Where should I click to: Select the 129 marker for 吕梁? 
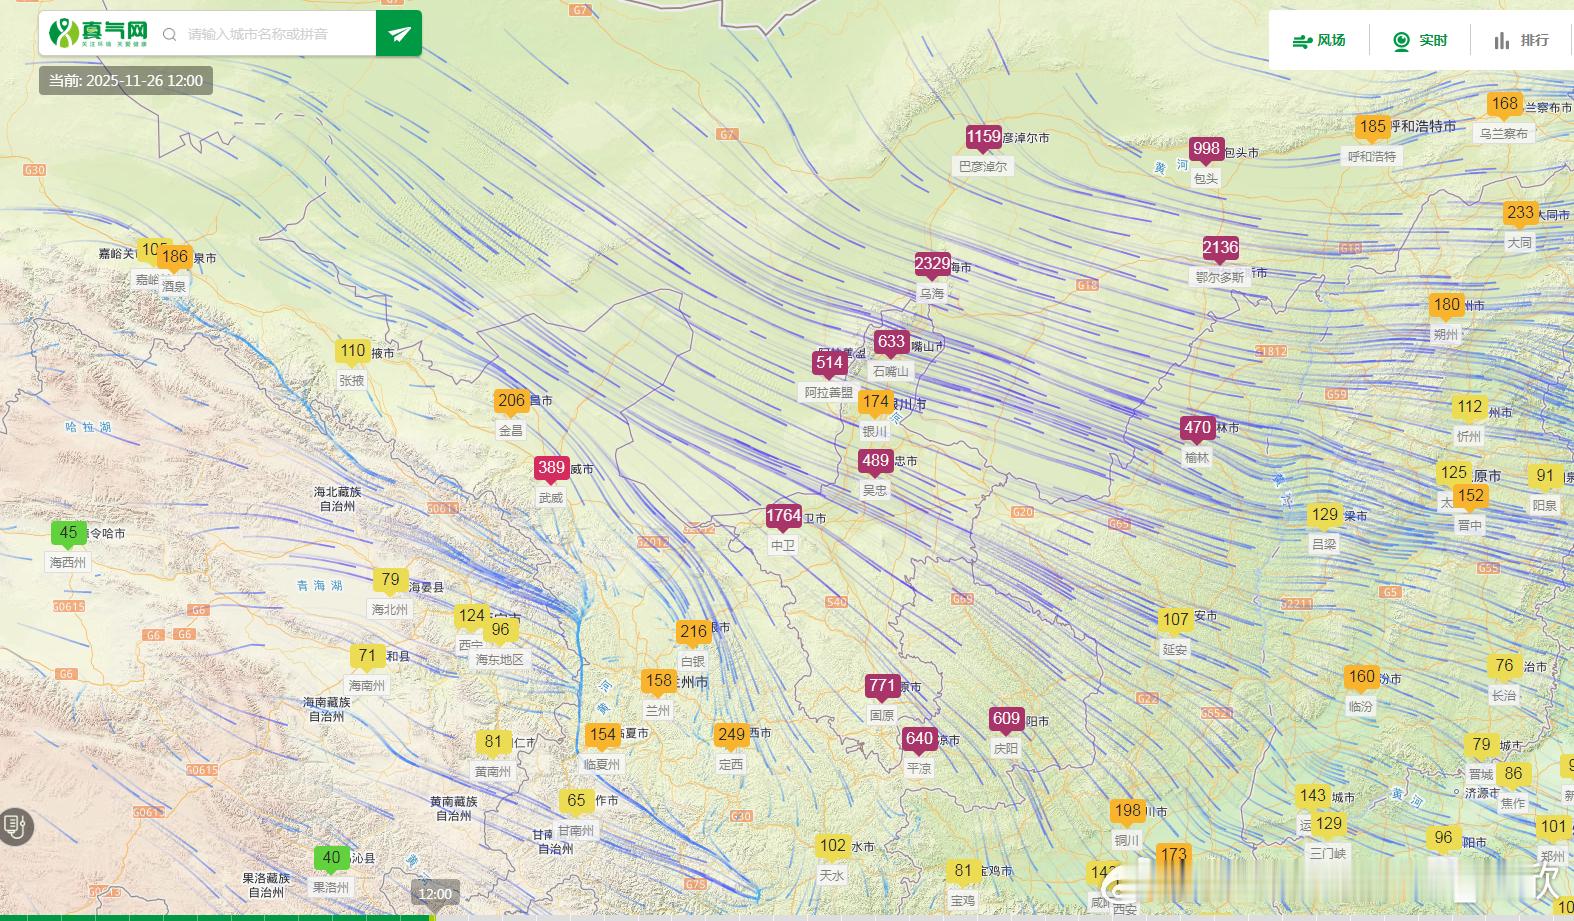[x=1325, y=515]
